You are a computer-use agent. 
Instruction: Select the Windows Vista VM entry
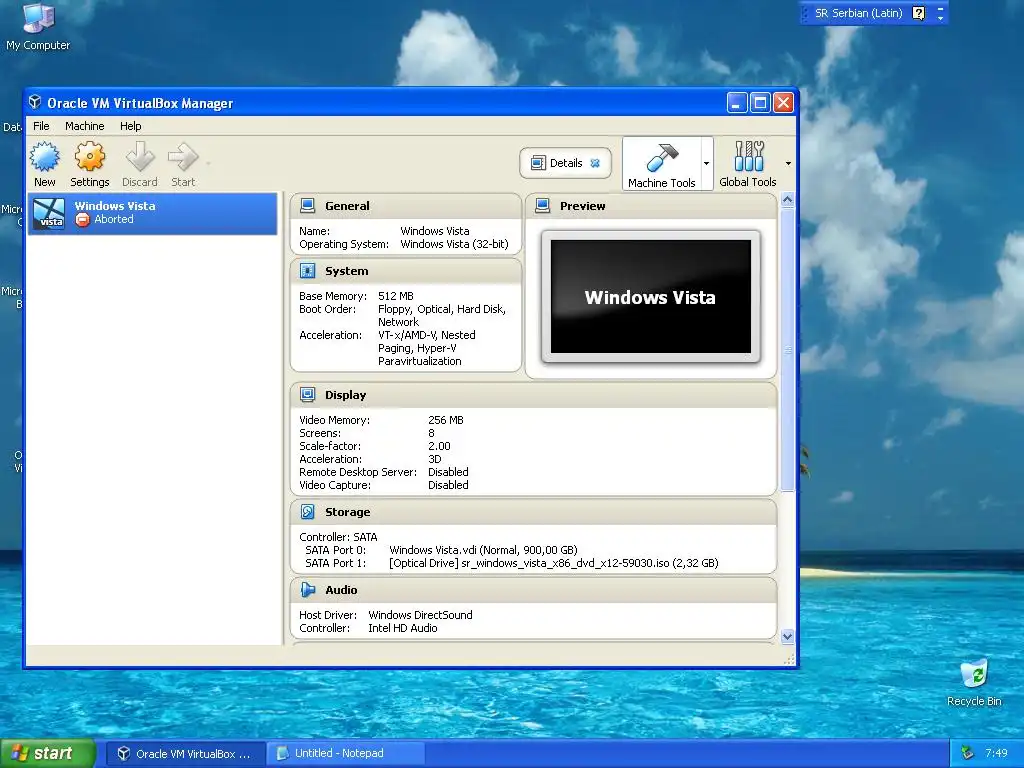152,213
